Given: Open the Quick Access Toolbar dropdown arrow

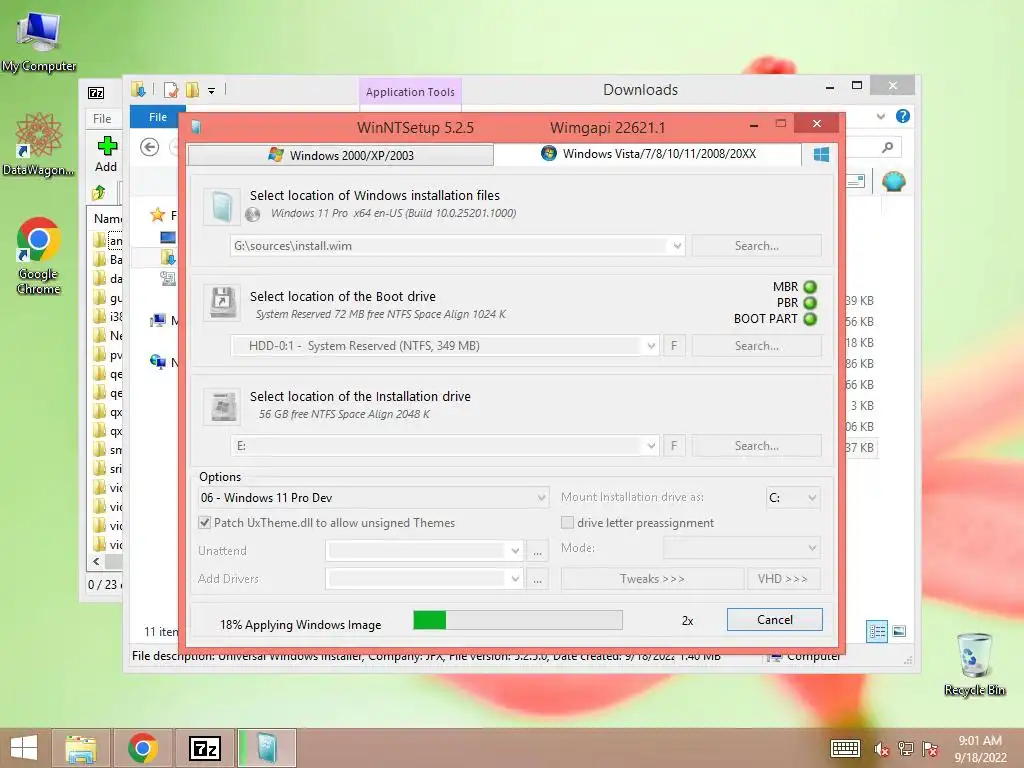Looking at the screenshot, I should (x=212, y=91).
